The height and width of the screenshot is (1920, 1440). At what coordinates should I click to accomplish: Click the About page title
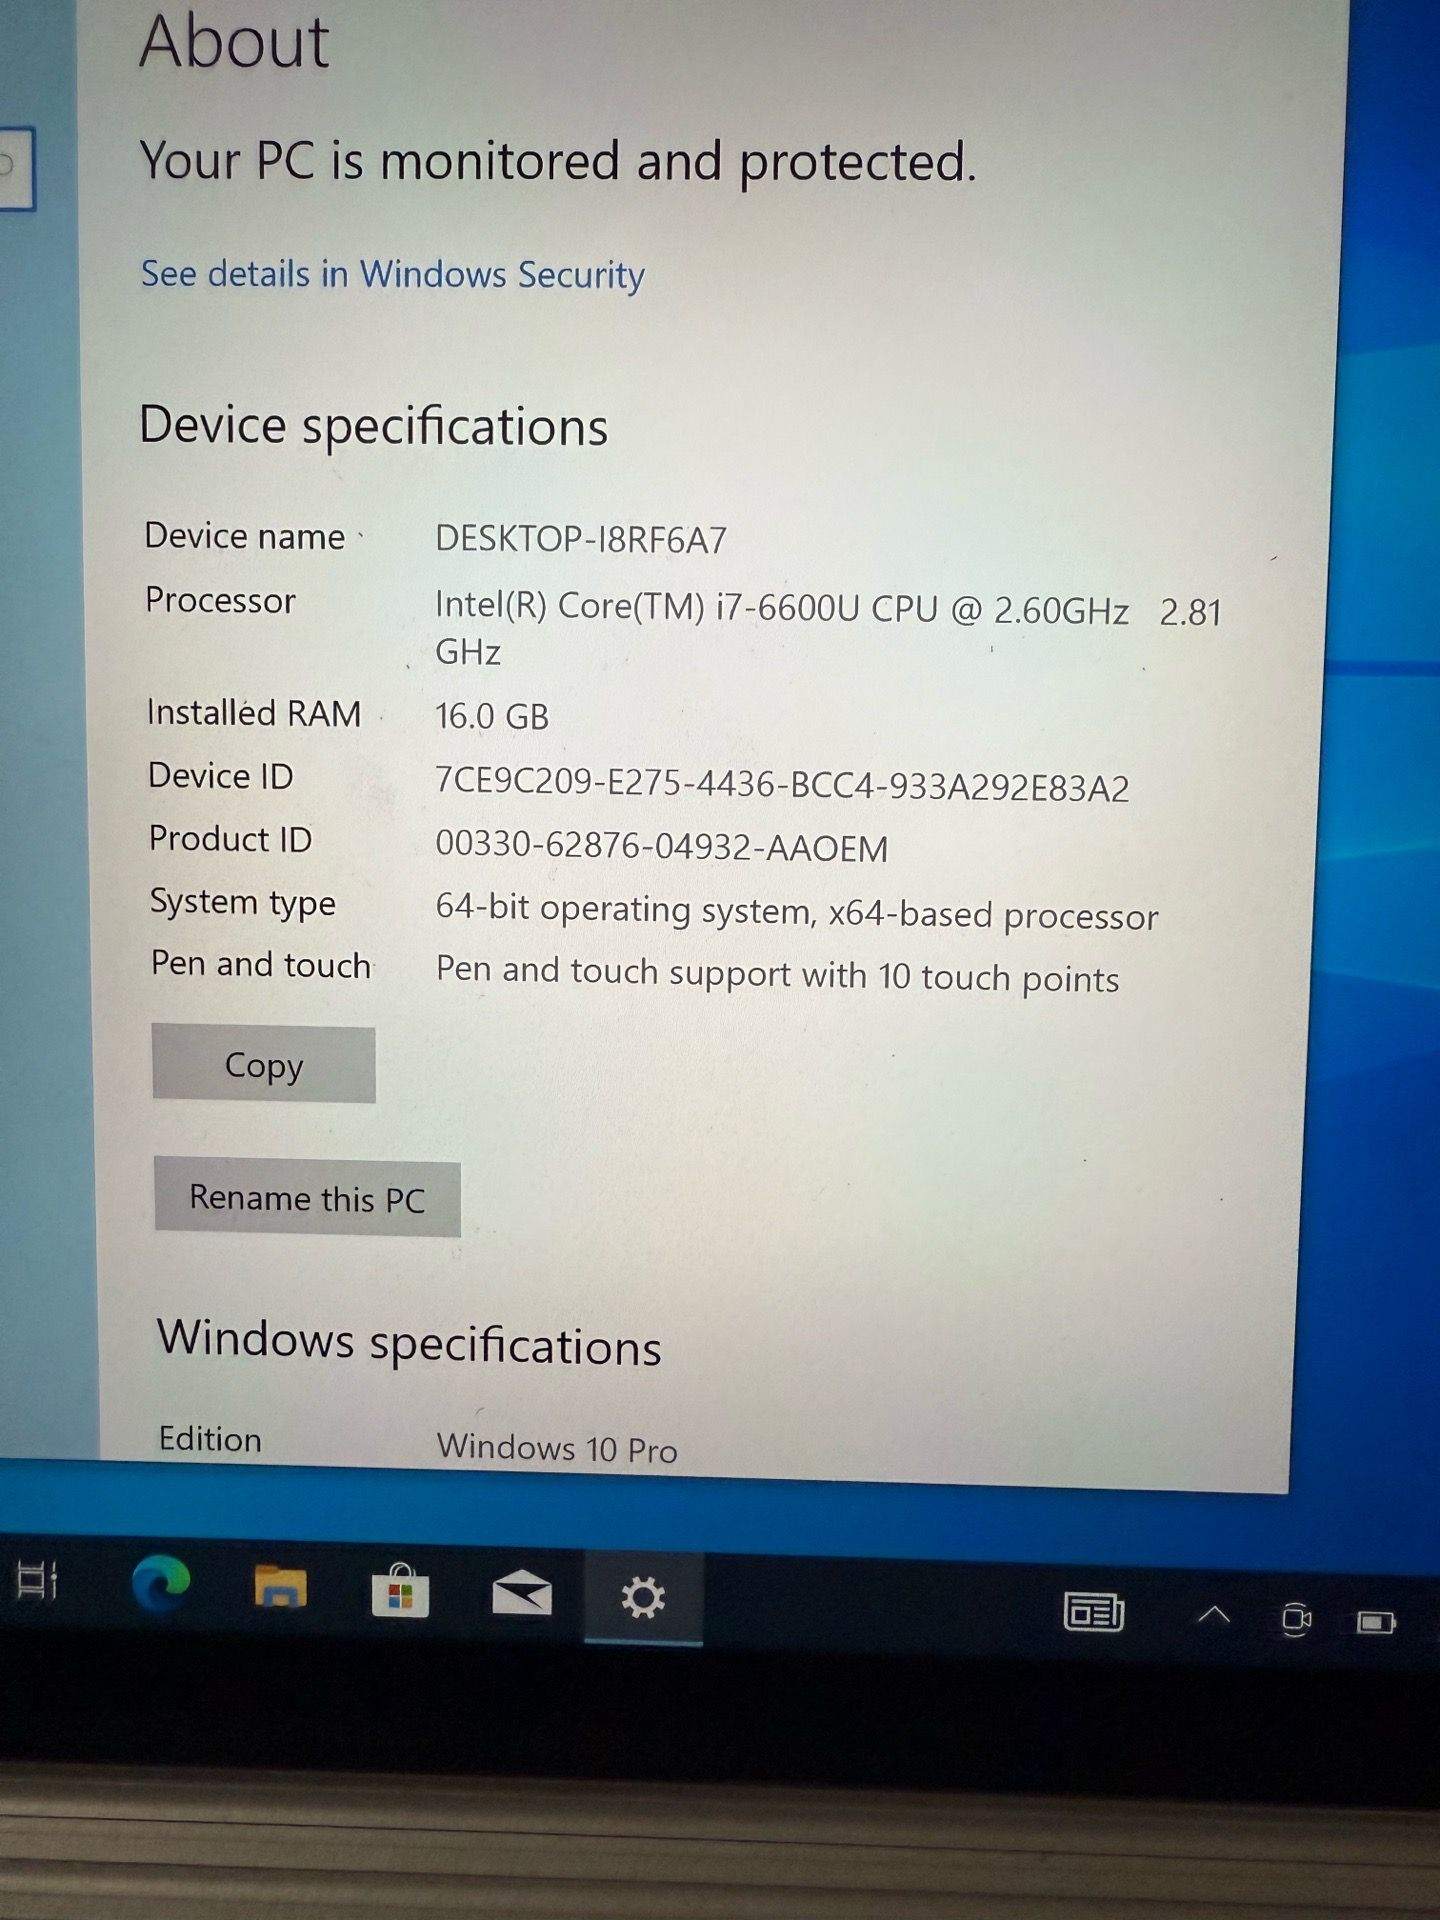pos(235,42)
